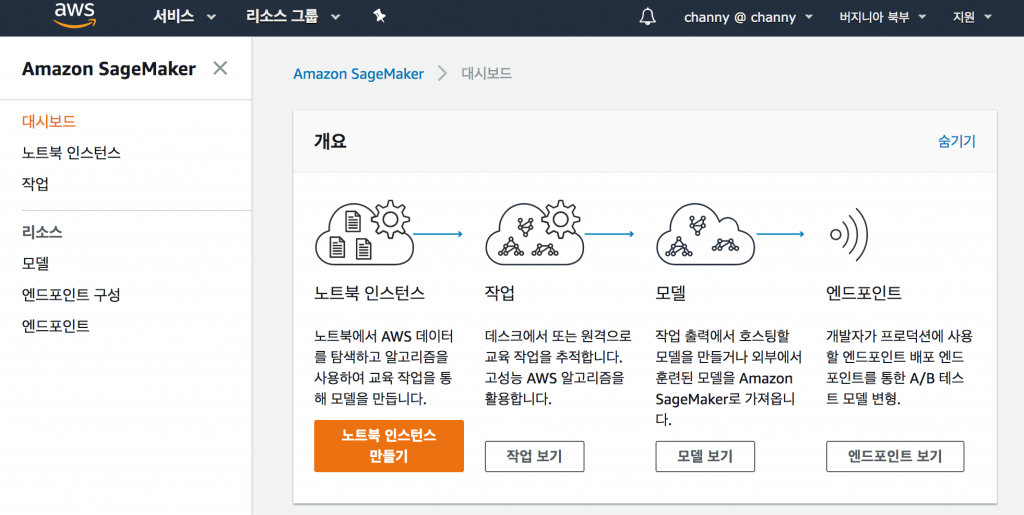Viewport: 1024px width, 515px height.
Task: Select 엔드포인트 in the sidebar
Action: point(56,326)
